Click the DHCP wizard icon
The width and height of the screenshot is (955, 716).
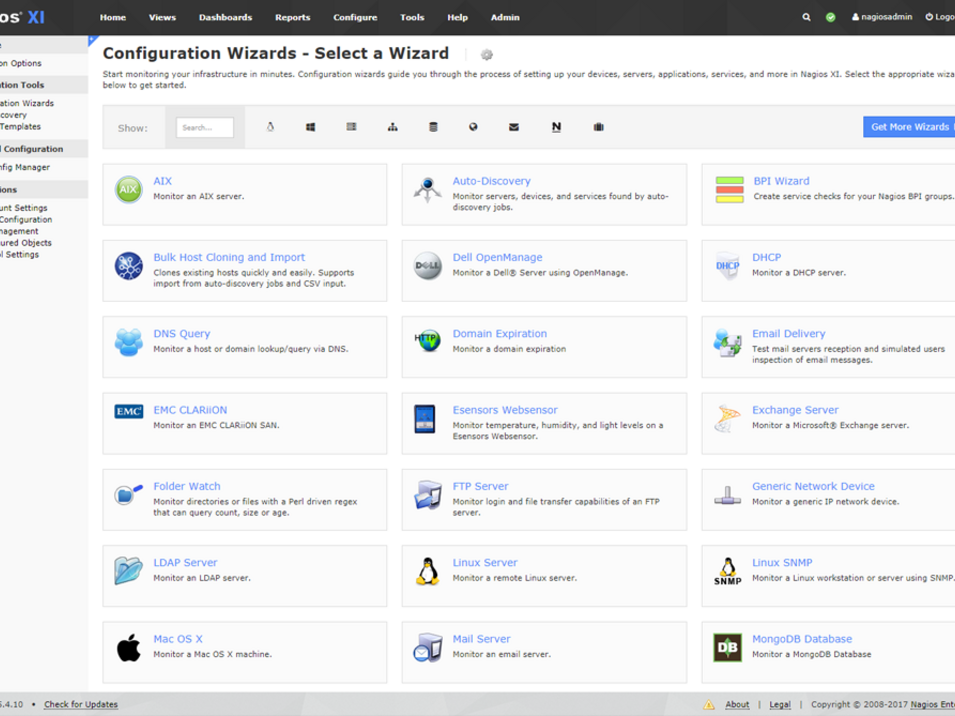(728, 266)
